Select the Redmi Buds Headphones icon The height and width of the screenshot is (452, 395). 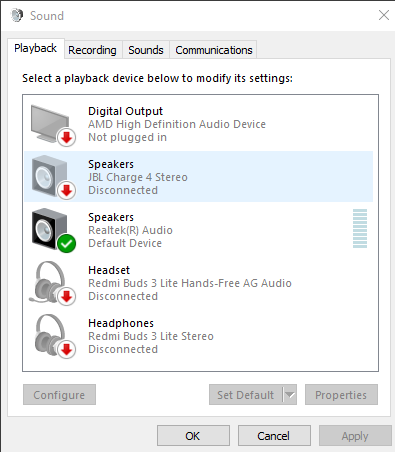pos(50,335)
